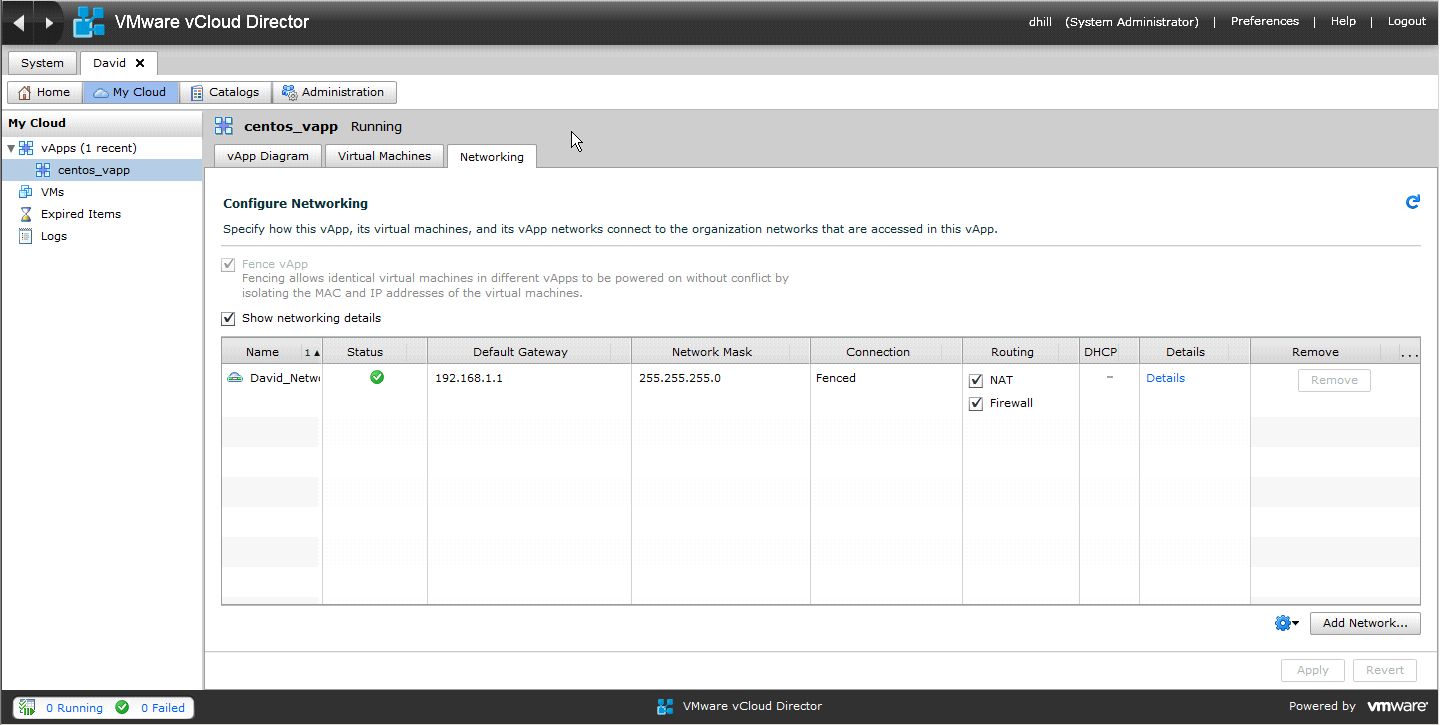Sort by Default Gateway column header

pyautogui.click(x=520, y=352)
